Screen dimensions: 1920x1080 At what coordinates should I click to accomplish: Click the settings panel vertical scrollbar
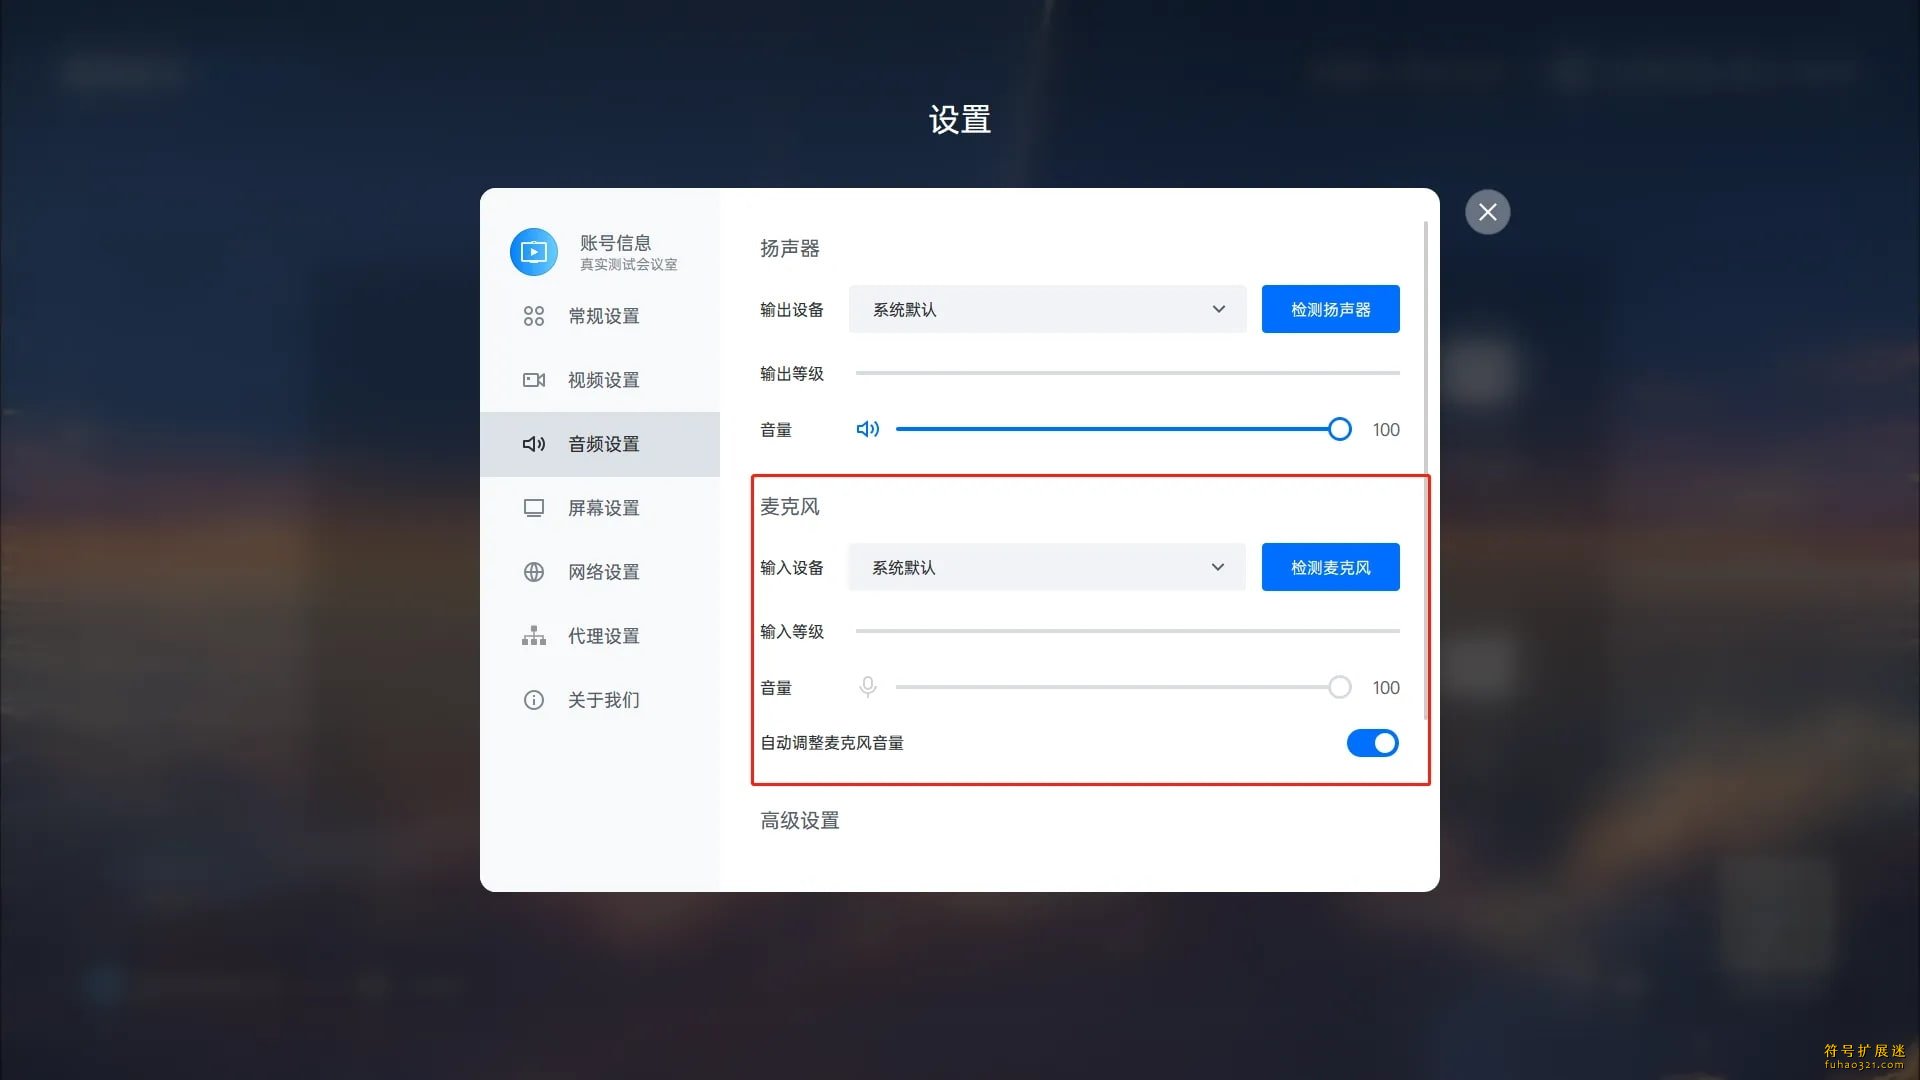(x=1425, y=470)
